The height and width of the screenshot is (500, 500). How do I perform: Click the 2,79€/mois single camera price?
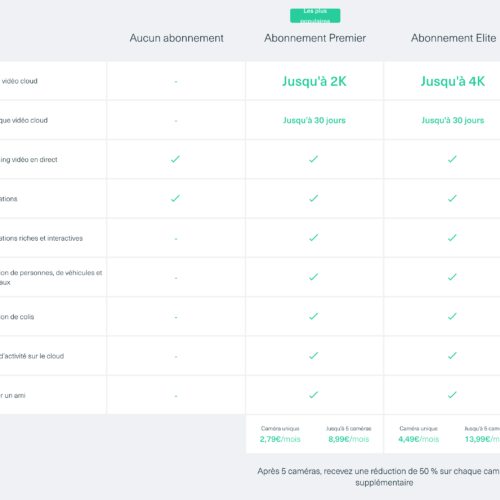point(280,439)
